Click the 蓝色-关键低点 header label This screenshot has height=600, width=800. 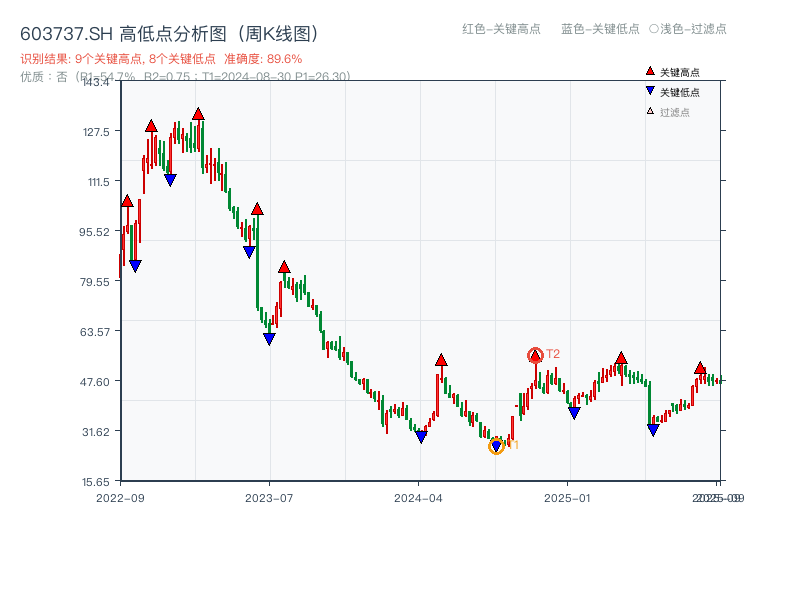[600, 29]
